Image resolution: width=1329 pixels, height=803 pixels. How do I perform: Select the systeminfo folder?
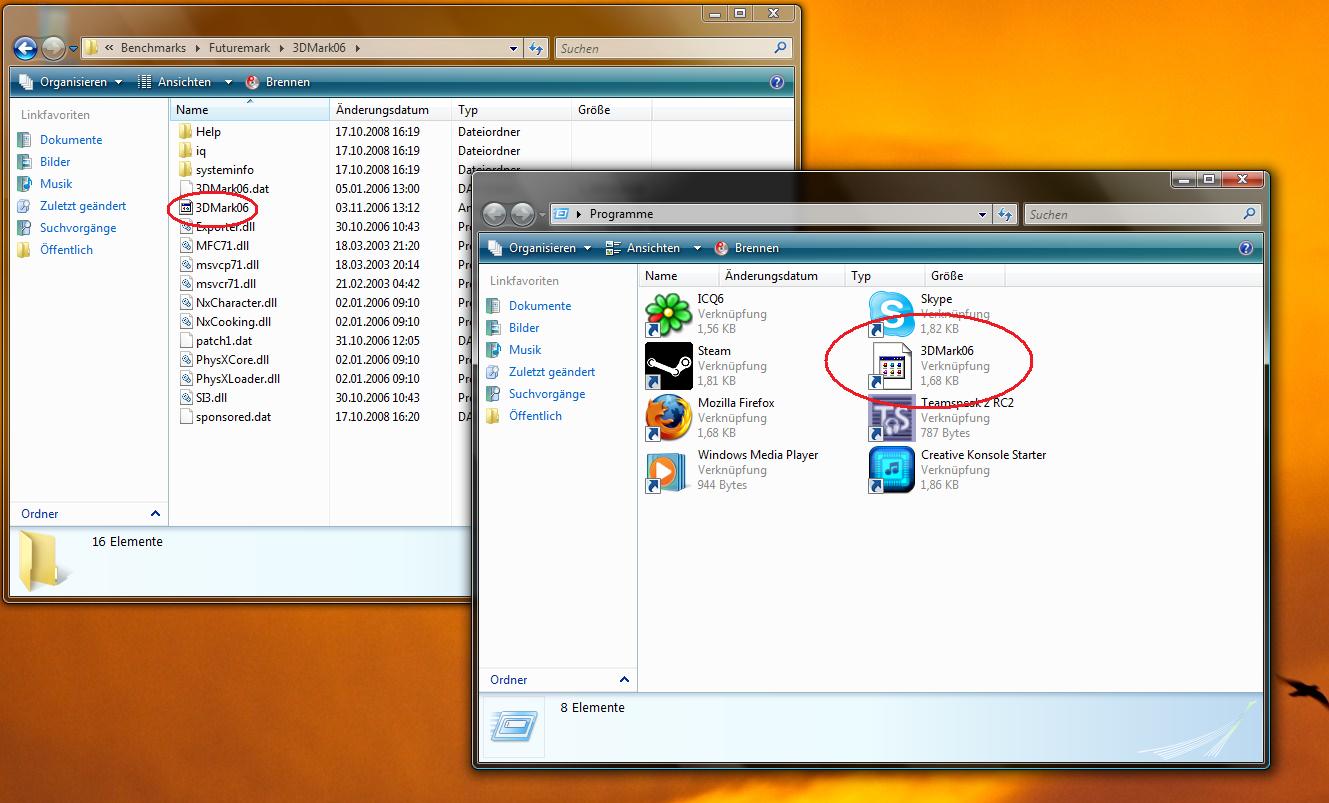(x=216, y=170)
